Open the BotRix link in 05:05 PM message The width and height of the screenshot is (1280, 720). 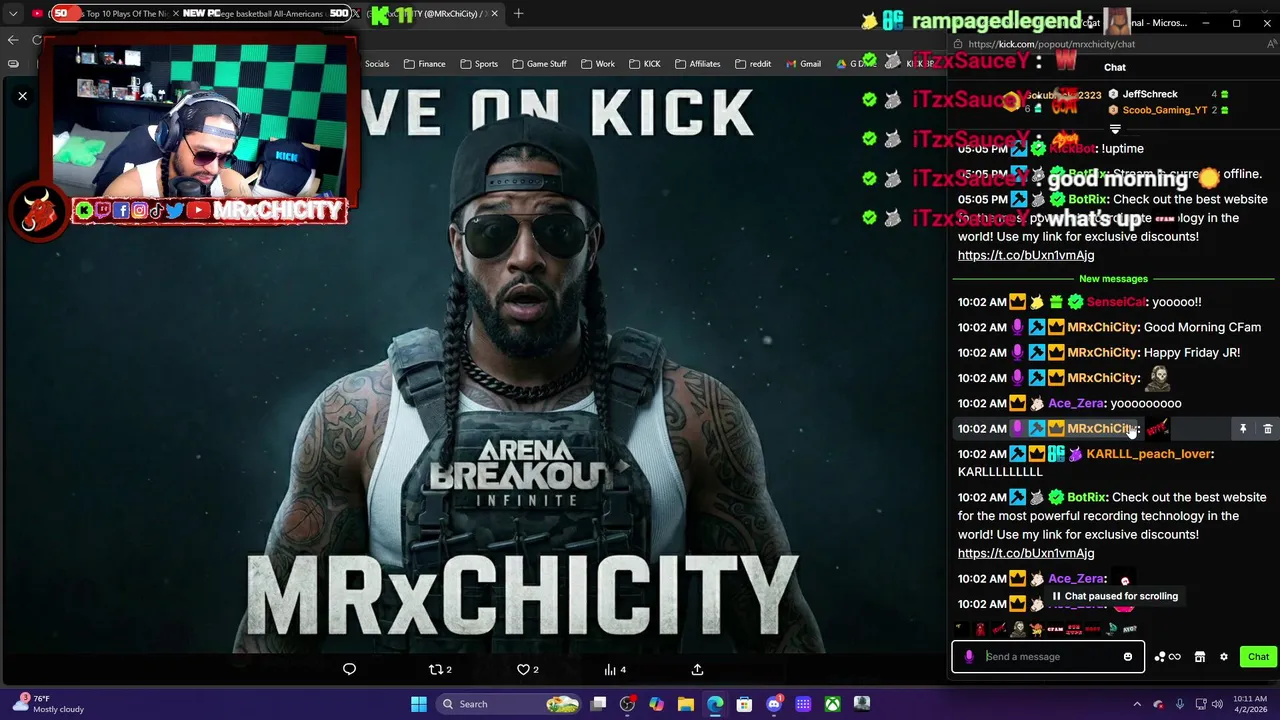click(1026, 255)
